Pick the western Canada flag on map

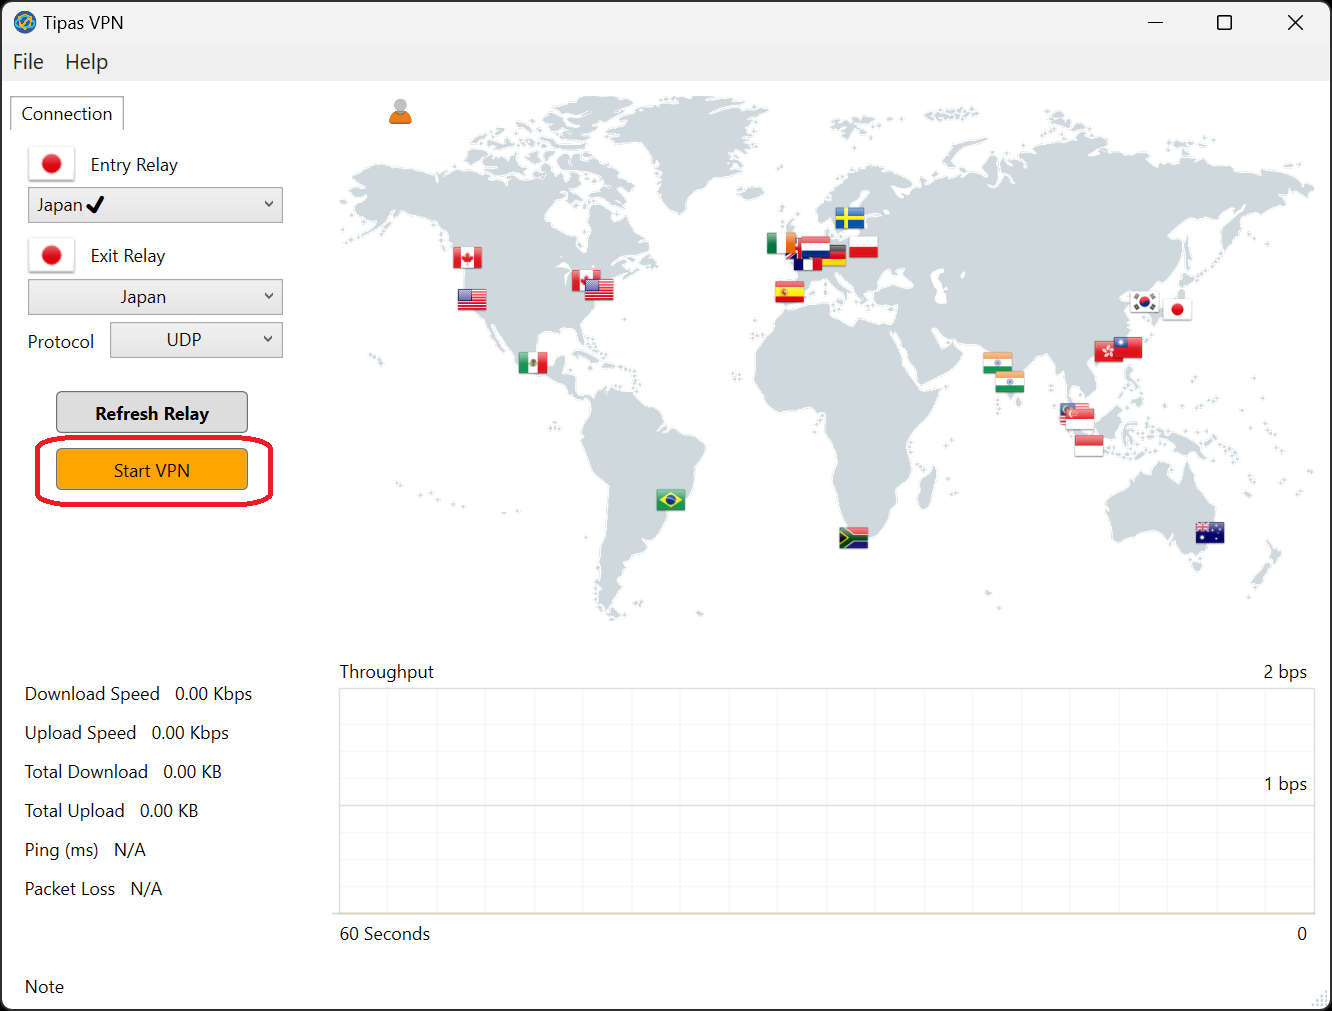tap(467, 258)
